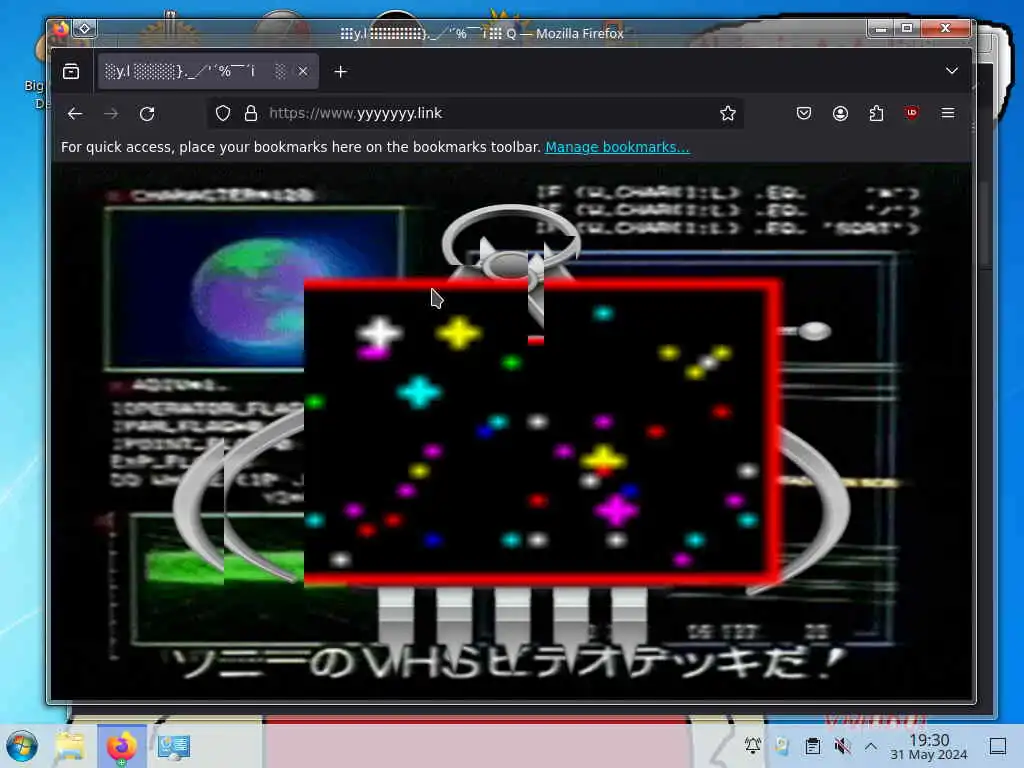This screenshot has width=1024, height=768.
Task: Open the clipboard tray icon
Action: [x=812, y=746]
